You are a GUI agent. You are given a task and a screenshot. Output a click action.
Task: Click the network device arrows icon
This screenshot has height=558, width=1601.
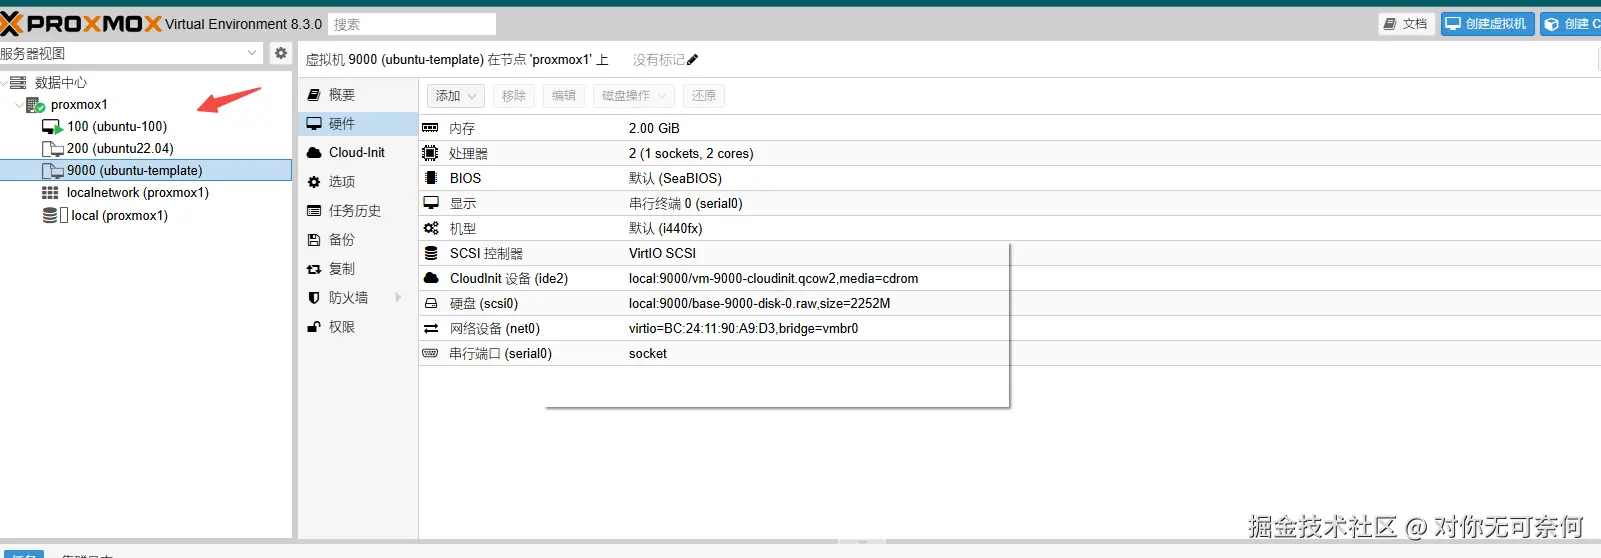tap(431, 328)
